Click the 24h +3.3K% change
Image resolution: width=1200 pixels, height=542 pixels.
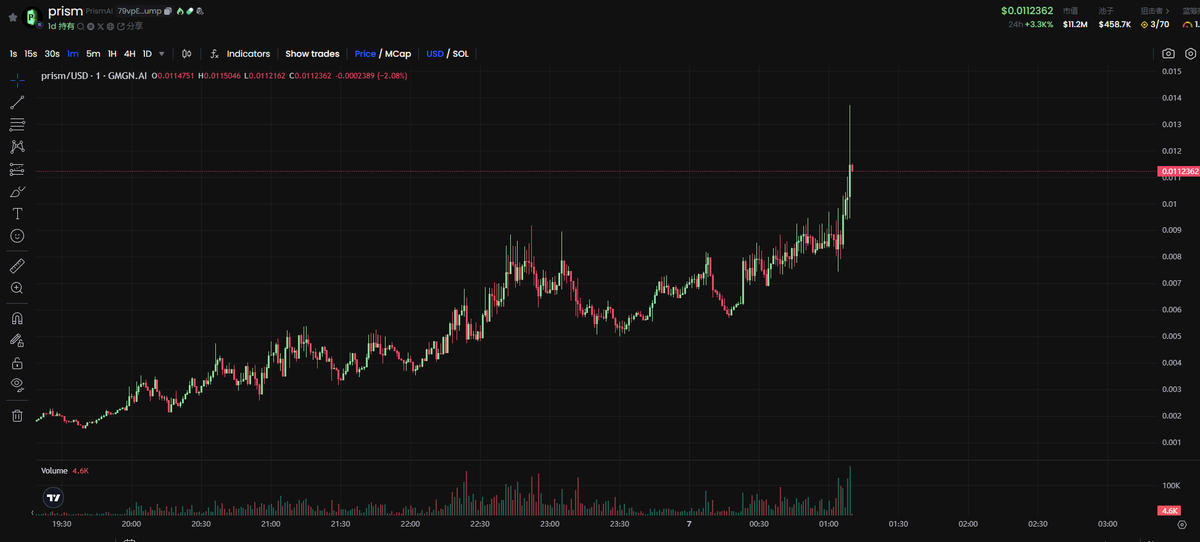point(1030,25)
